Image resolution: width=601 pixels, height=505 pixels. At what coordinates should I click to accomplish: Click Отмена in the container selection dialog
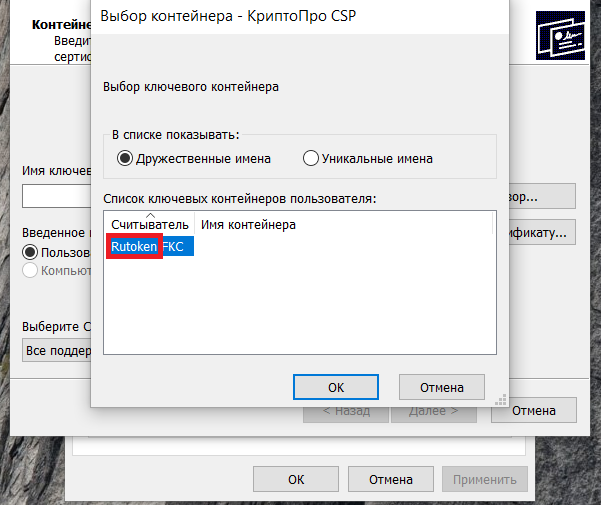coord(442,387)
